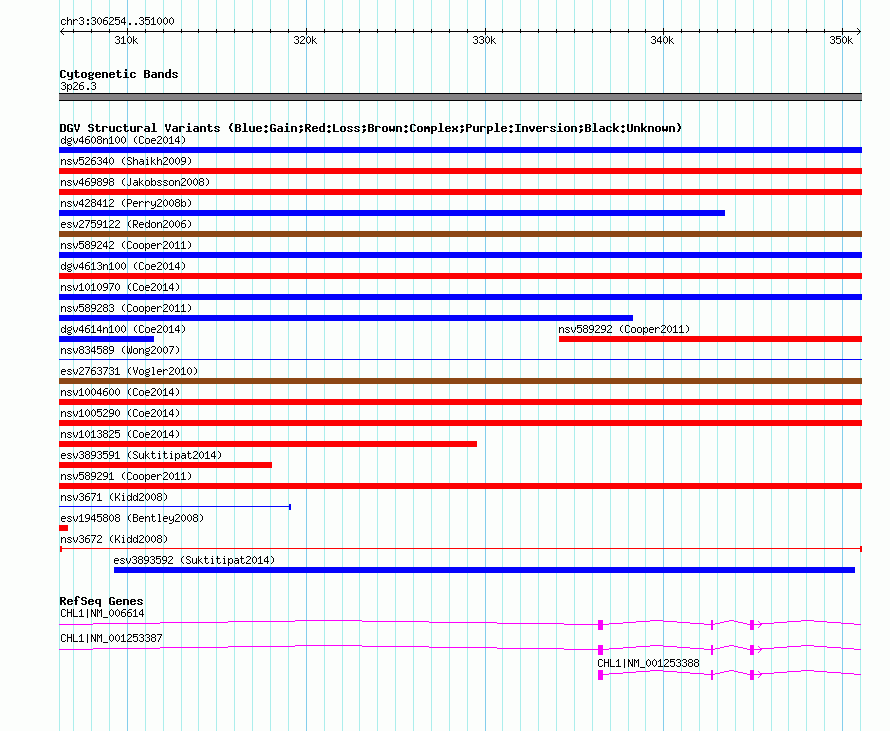Select the 3p26.3 band label
Image resolution: width=890 pixels, height=731 pixels.
78,86
